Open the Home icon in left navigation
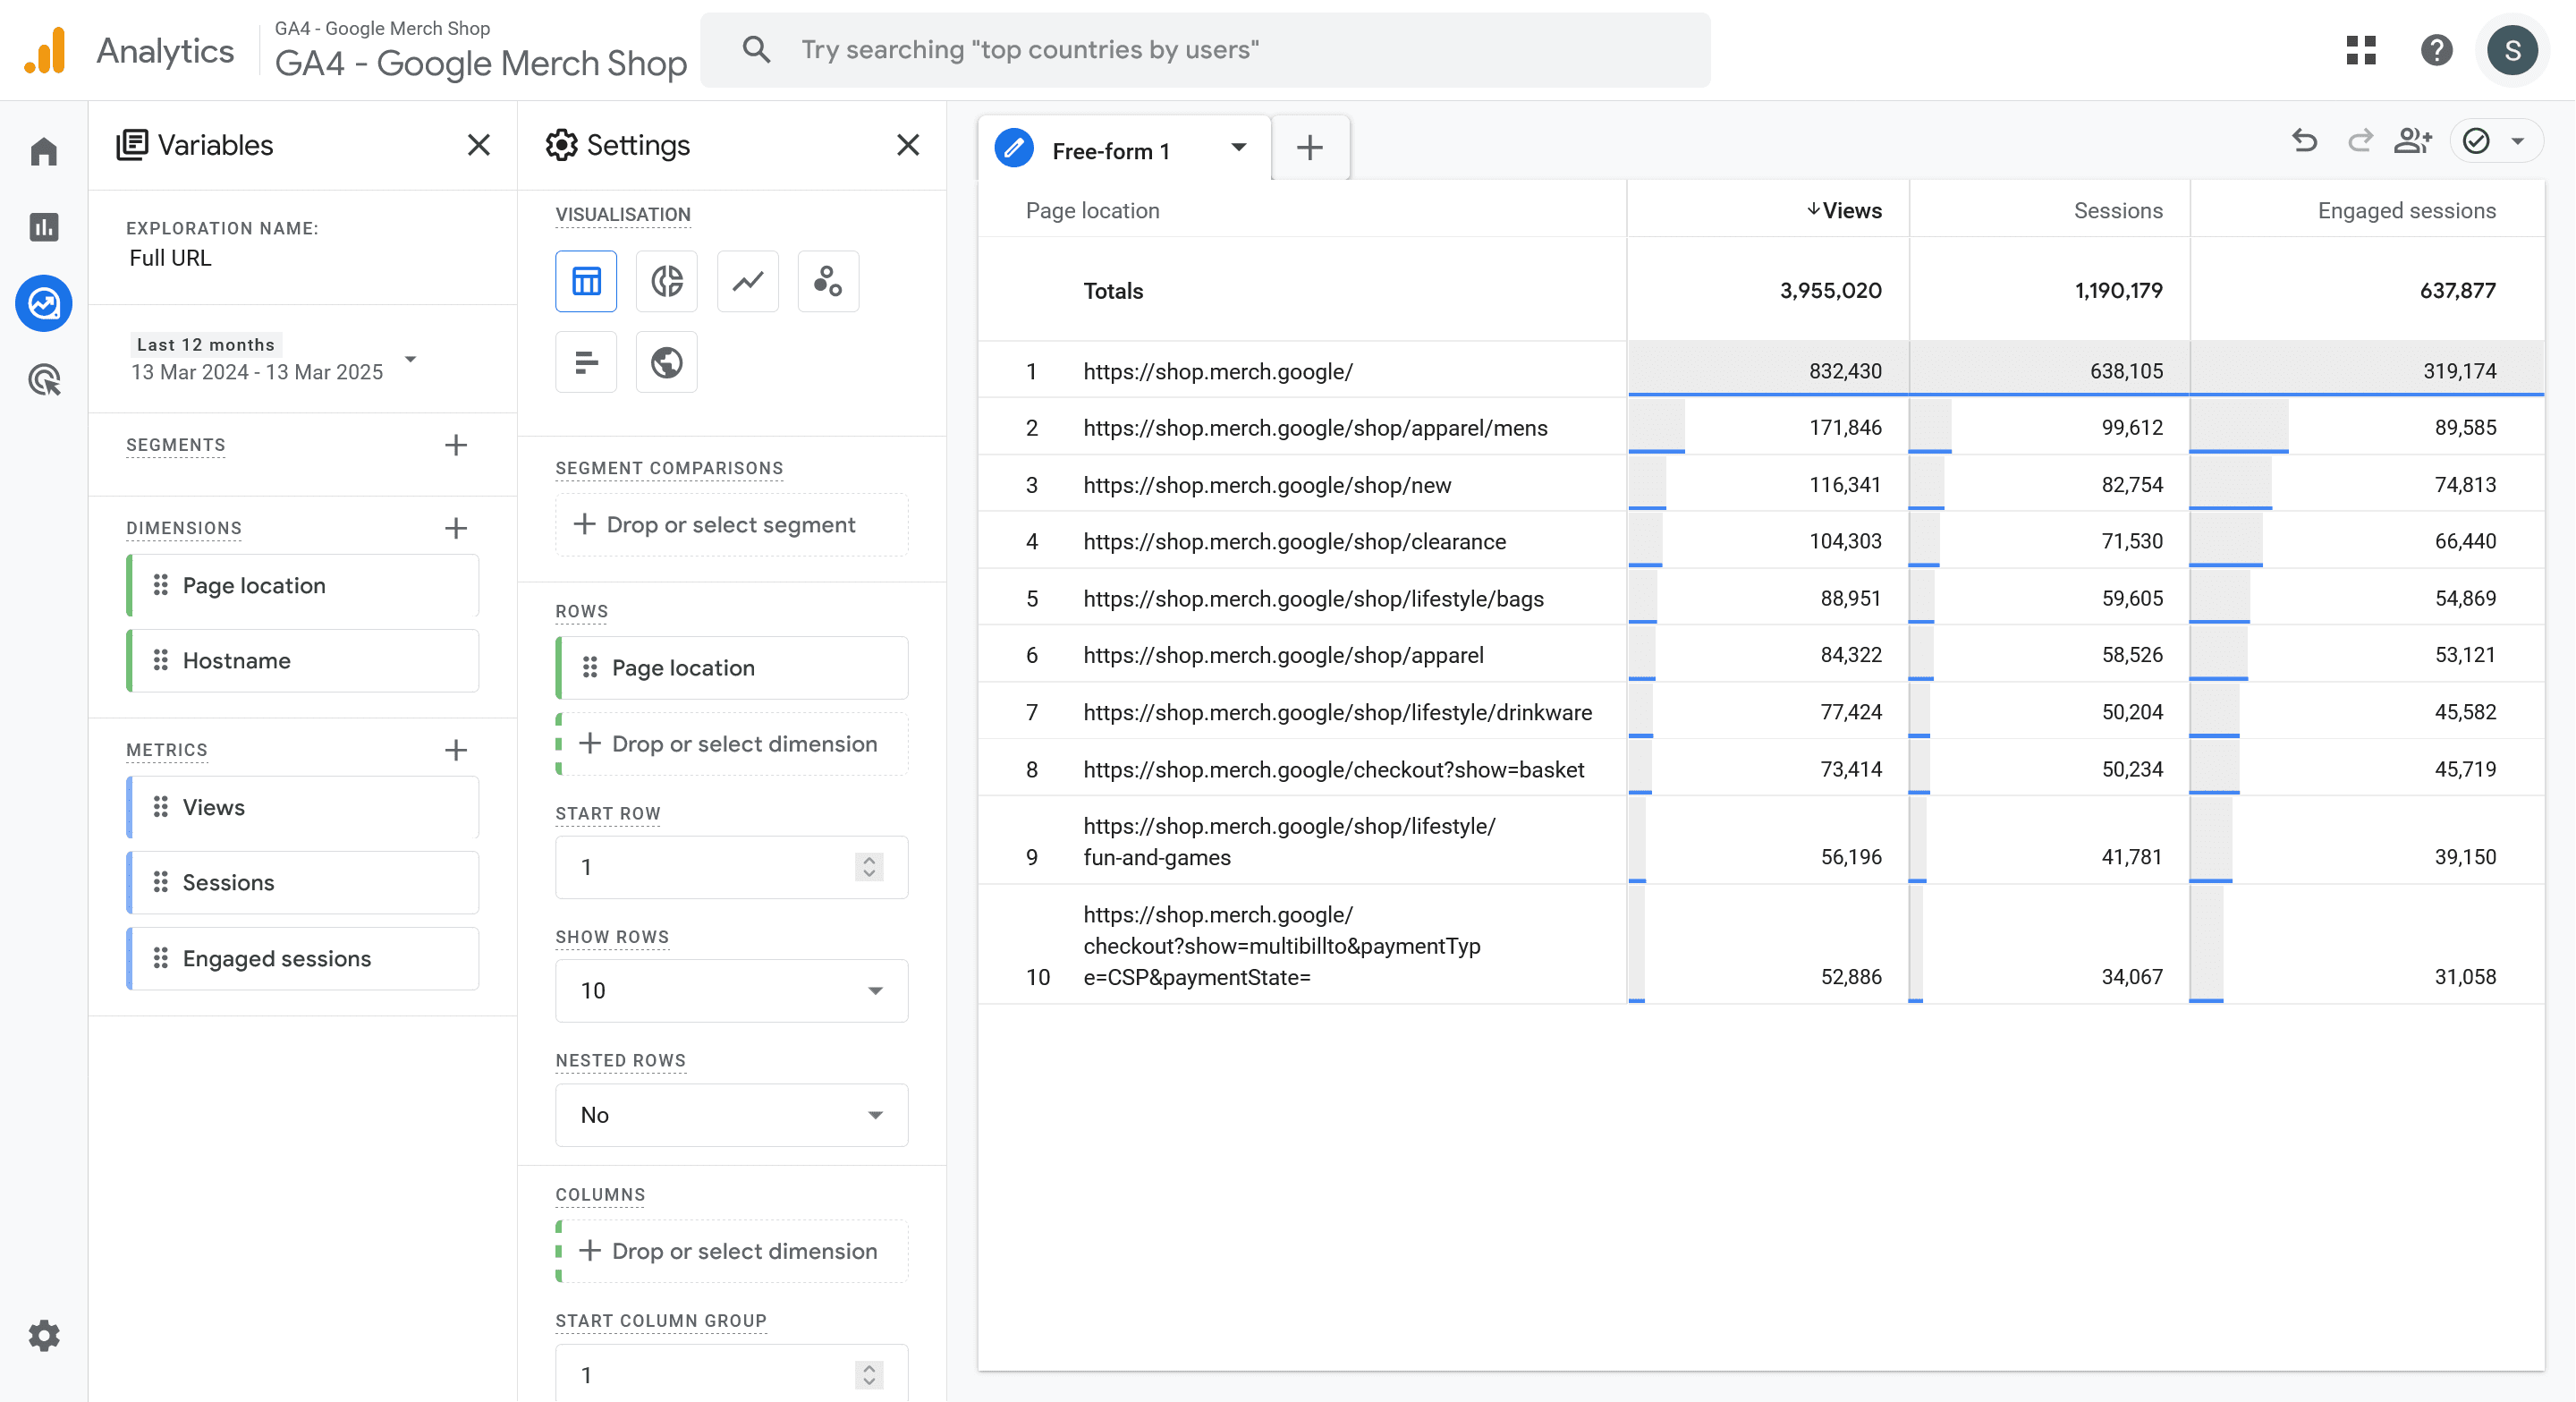The image size is (2576, 1402). coord(44,152)
